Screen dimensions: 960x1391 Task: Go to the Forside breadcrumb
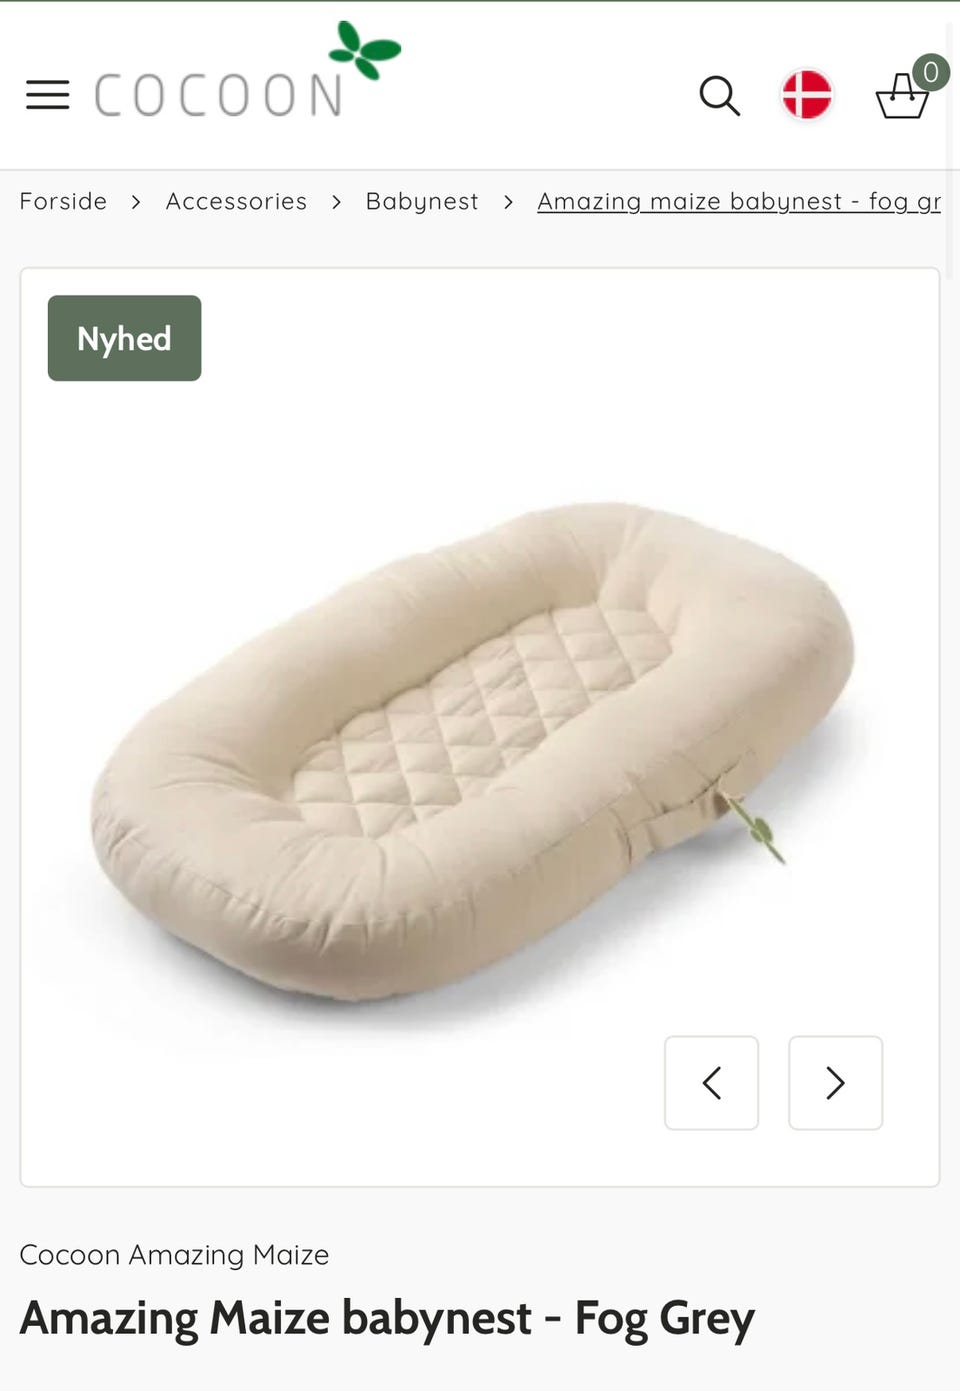pyautogui.click(x=63, y=201)
